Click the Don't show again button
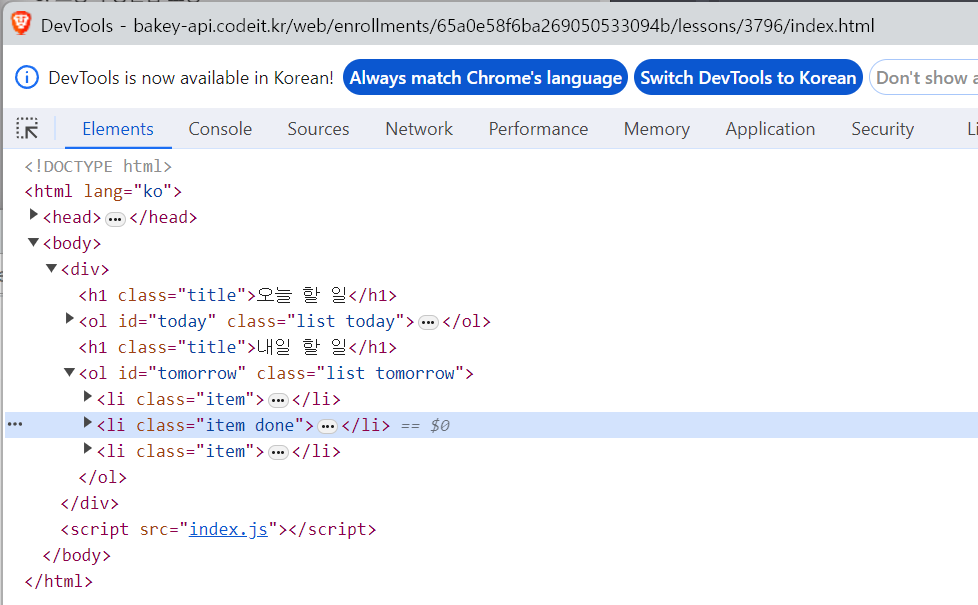Viewport: 978px width, 605px height. coord(924,77)
